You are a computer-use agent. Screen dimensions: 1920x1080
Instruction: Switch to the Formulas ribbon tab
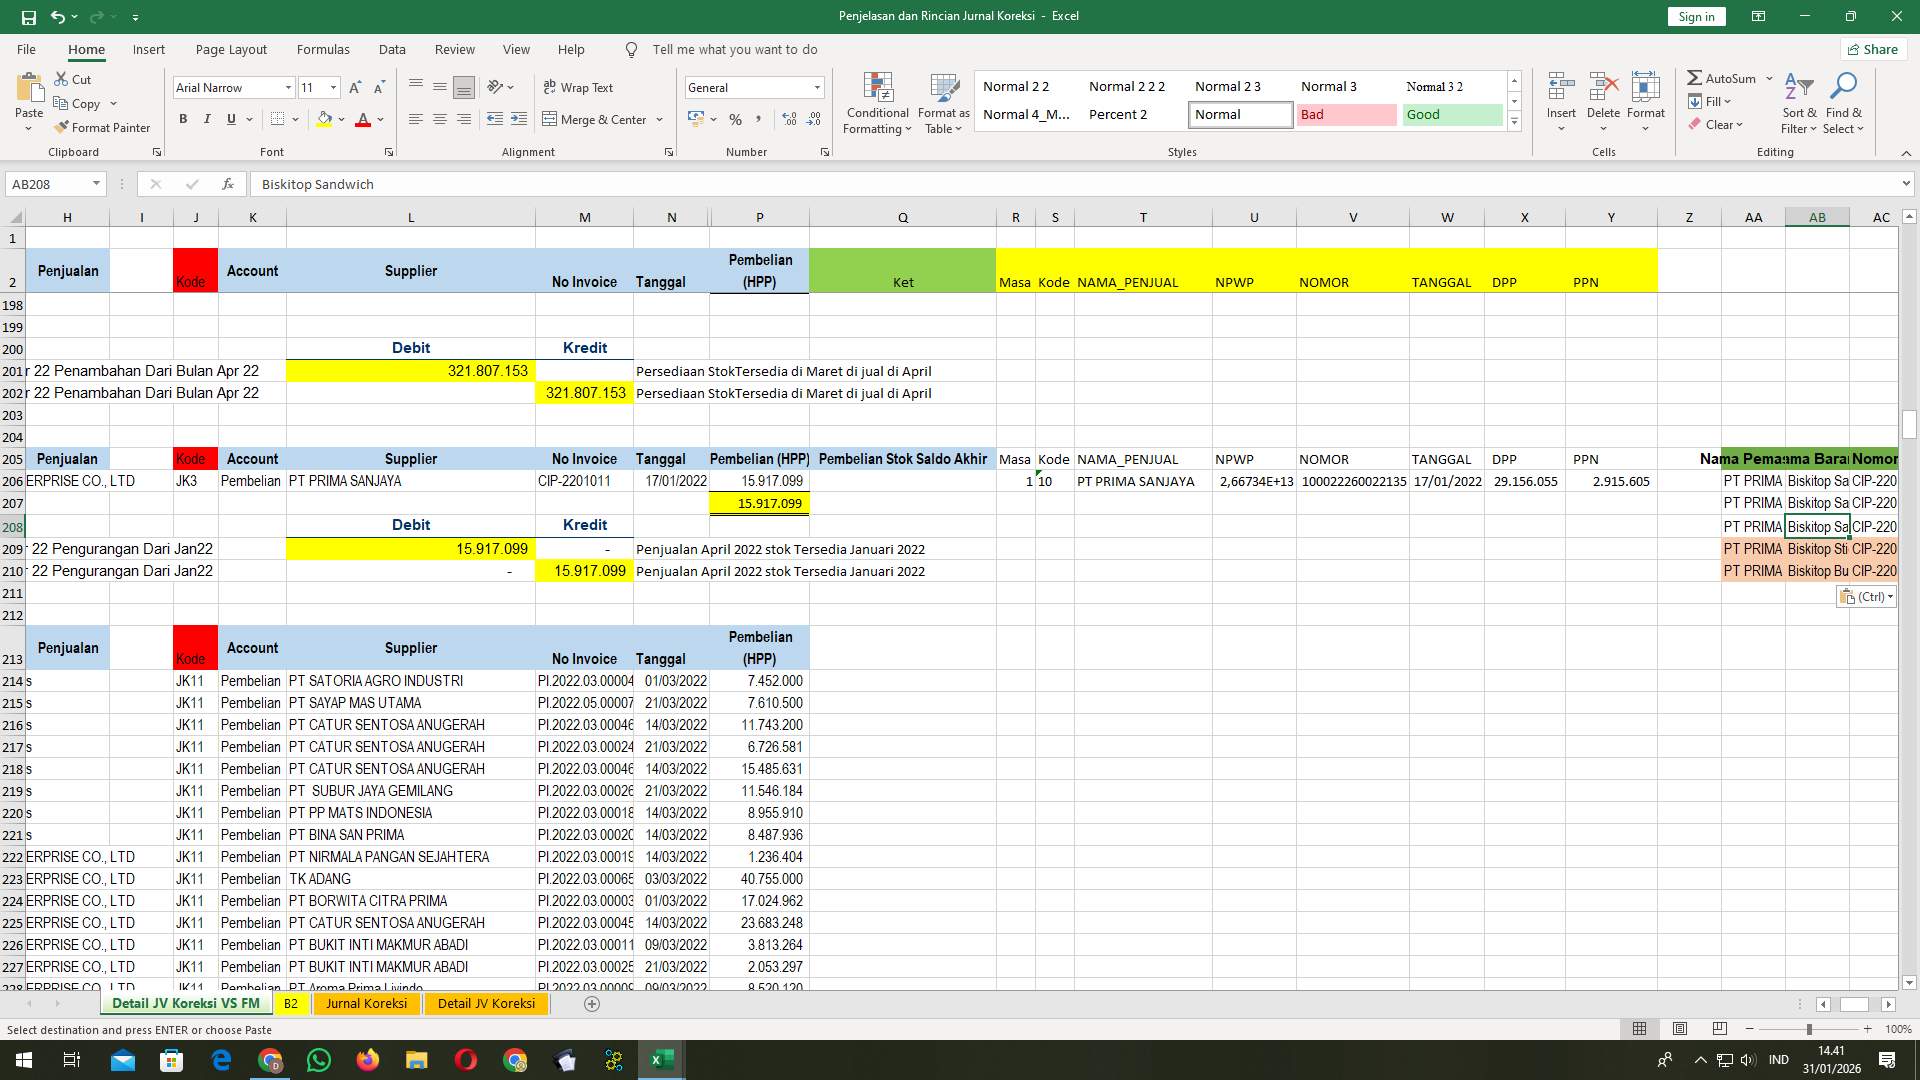323,49
